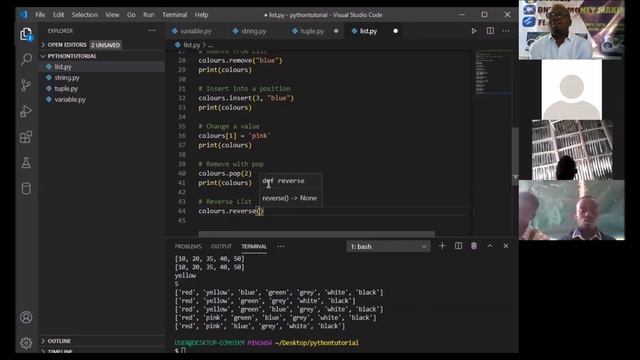The height and width of the screenshot is (360, 640).
Task: Close the terminal panel
Action: [x=506, y=246]
